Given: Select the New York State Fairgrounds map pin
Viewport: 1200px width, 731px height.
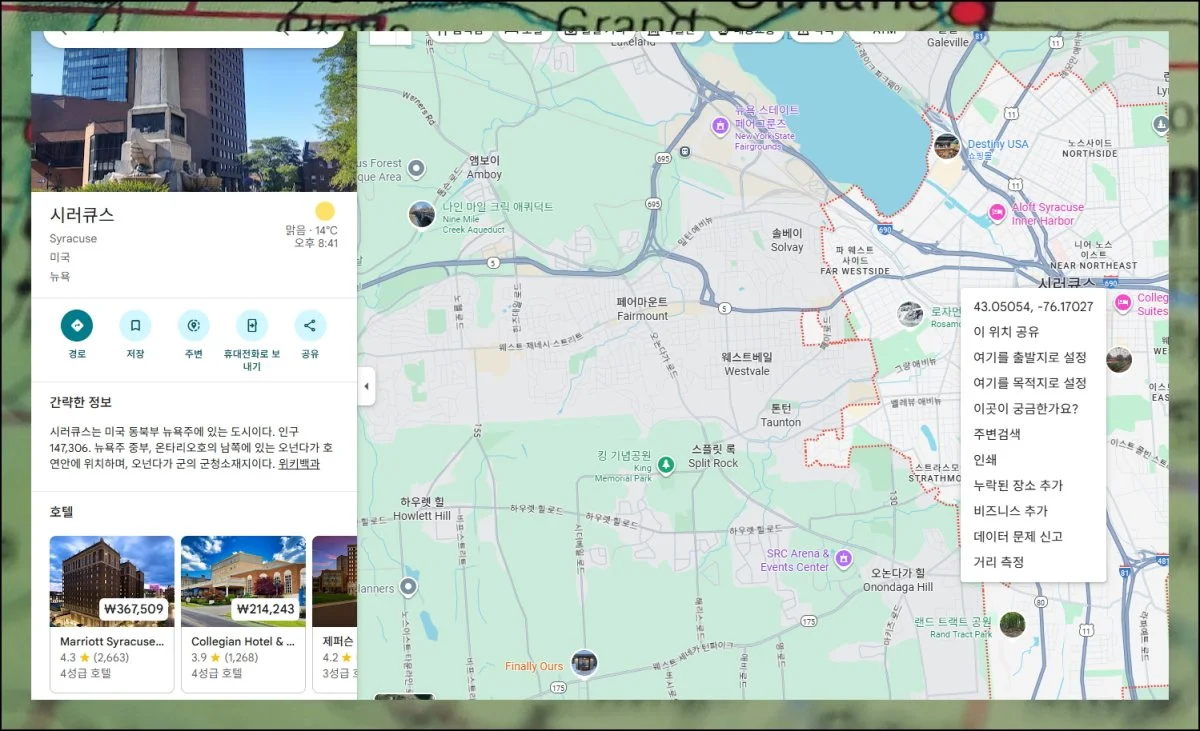Looking at the screenshot, I should click(719, 125).
